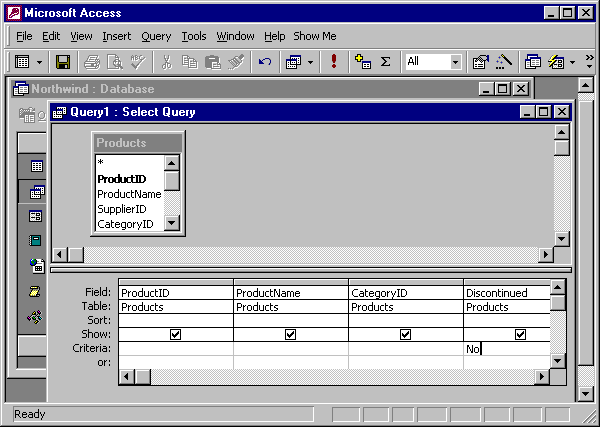Click the Database Window toolbar icon
The image size is (600, 427).
[534, 62]
